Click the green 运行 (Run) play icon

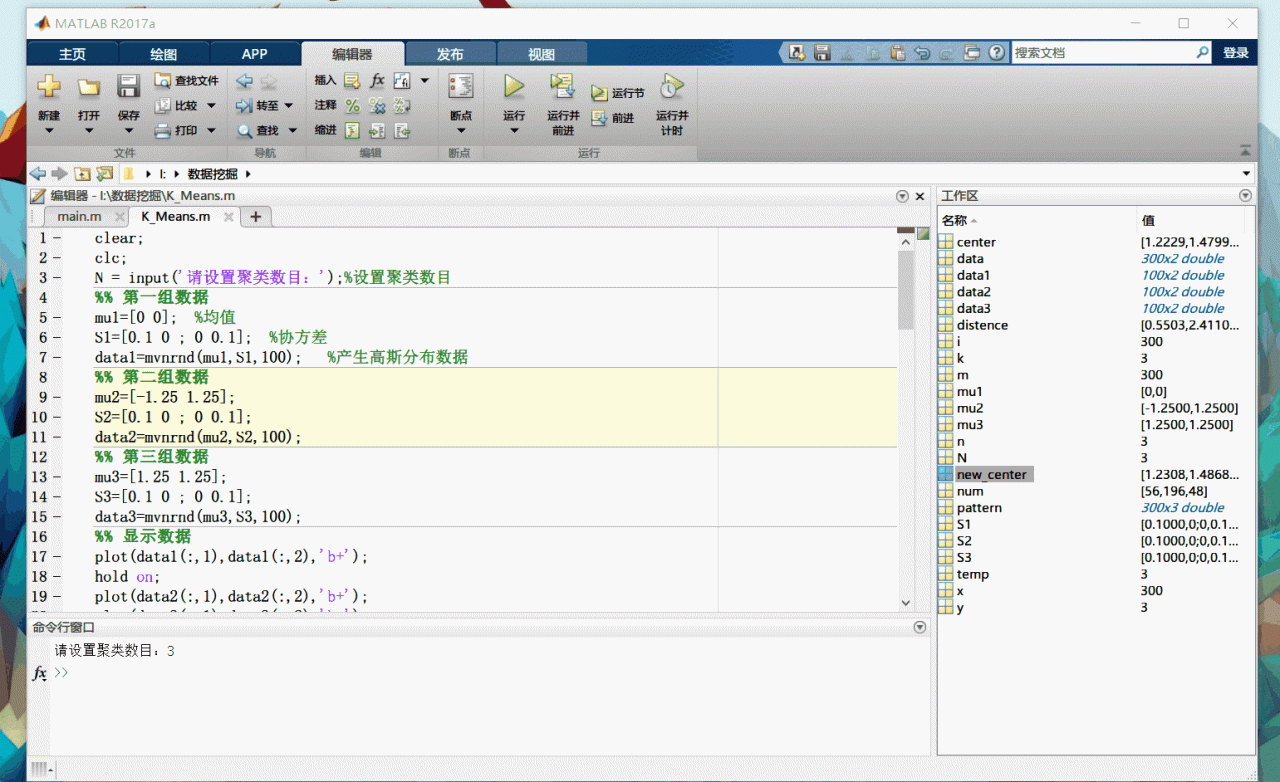(x=514, y=87)
